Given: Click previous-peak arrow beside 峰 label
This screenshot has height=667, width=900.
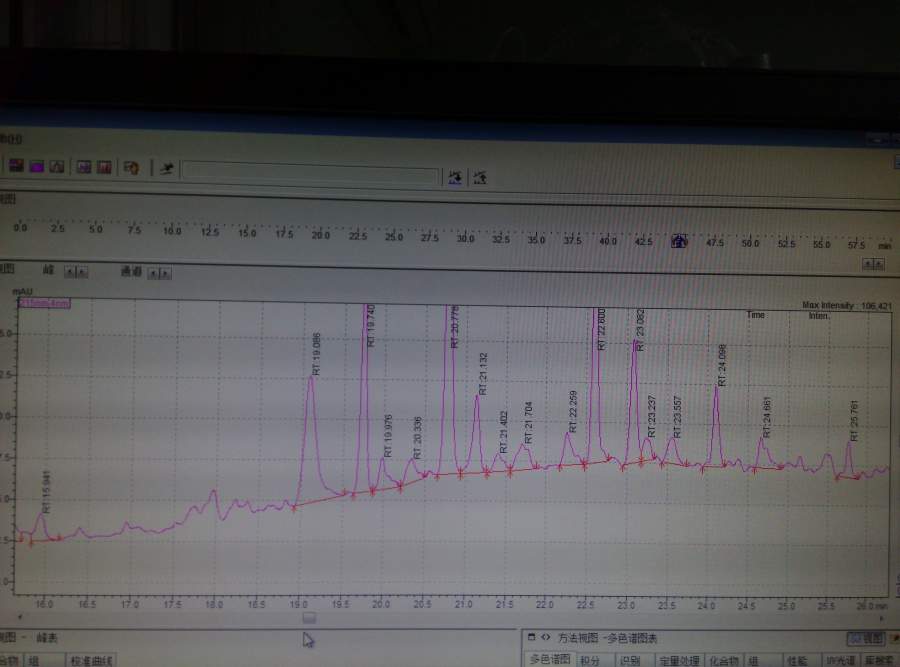Looking at the screenshot, I should [70, 272].
